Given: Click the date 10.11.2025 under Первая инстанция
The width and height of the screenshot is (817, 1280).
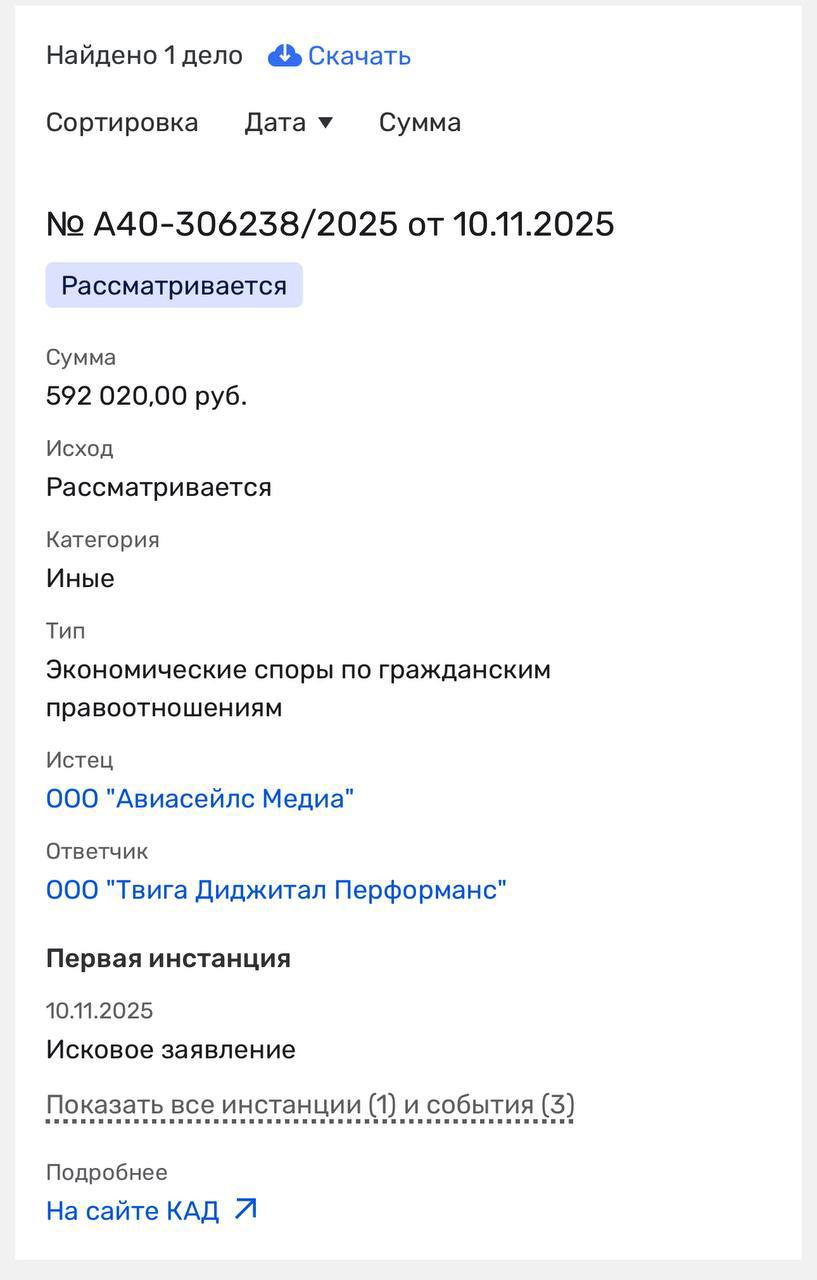Looking at the screenshot, I should click(99, 1011).
